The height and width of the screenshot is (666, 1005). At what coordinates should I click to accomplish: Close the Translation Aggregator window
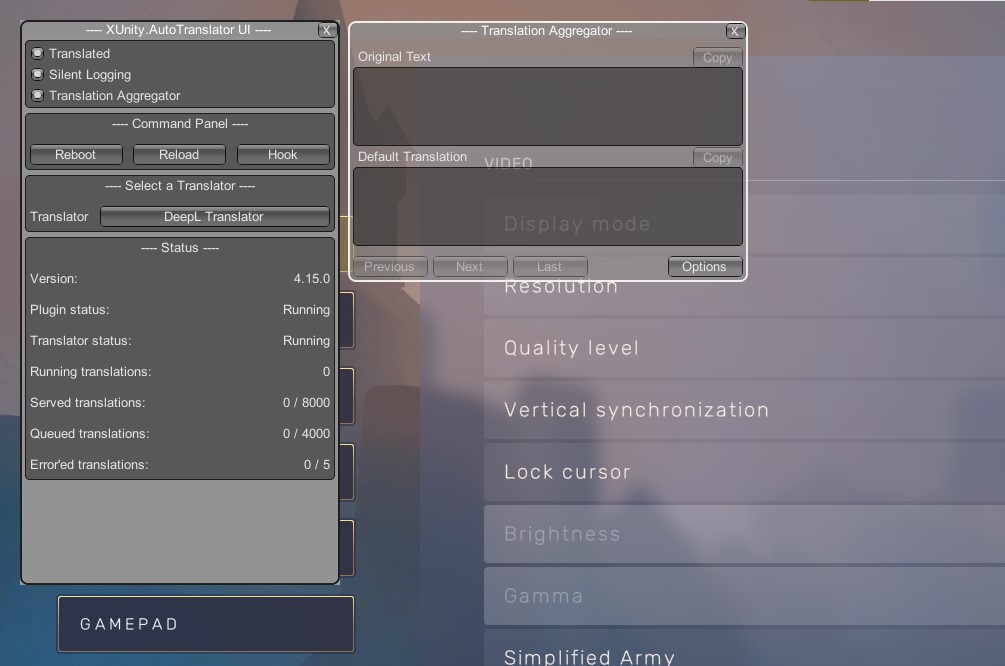pos(735,31)
